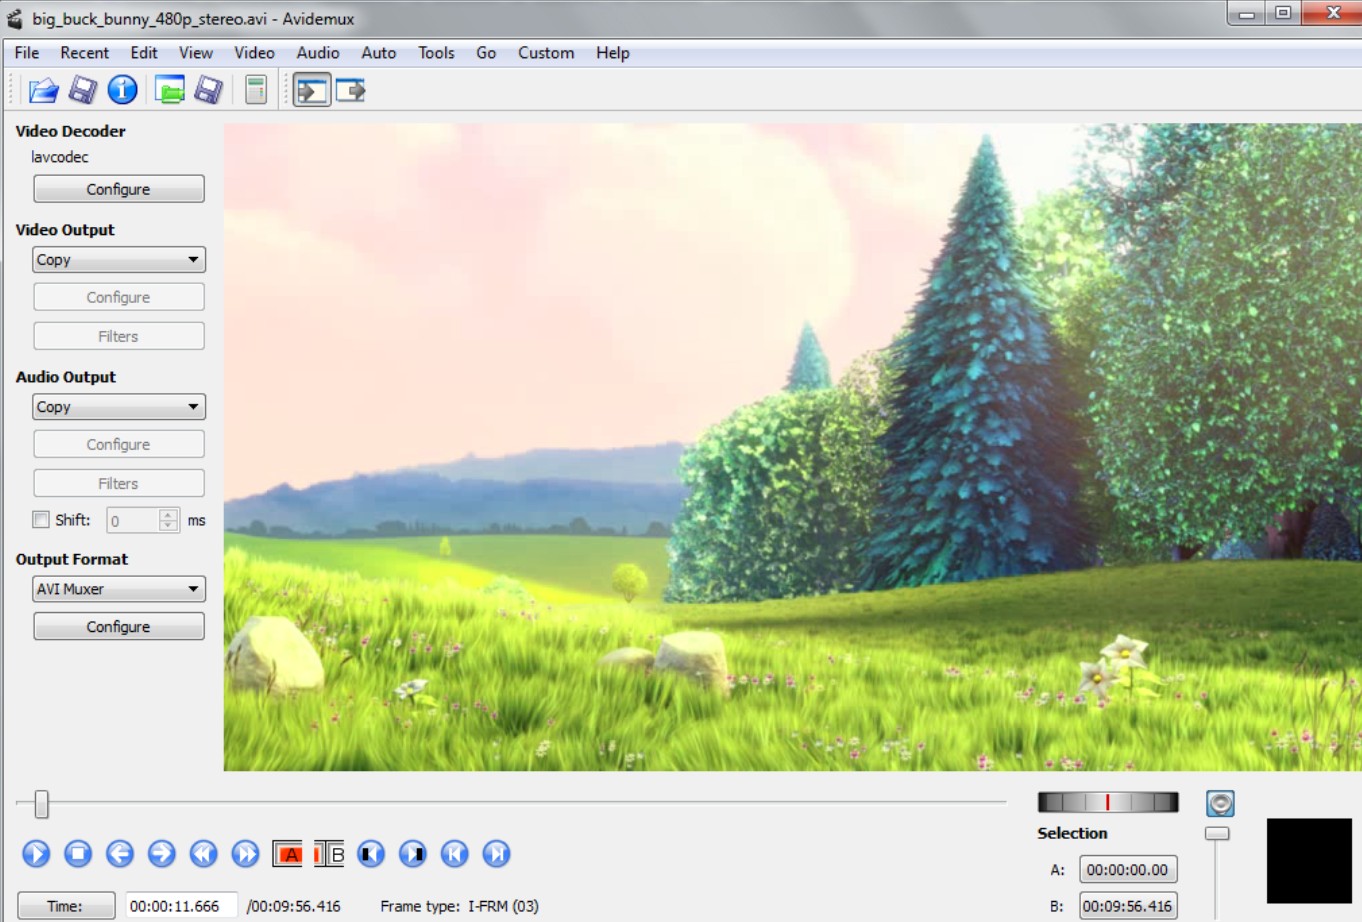Click the Frame type I-FRM label

(459, 906)
